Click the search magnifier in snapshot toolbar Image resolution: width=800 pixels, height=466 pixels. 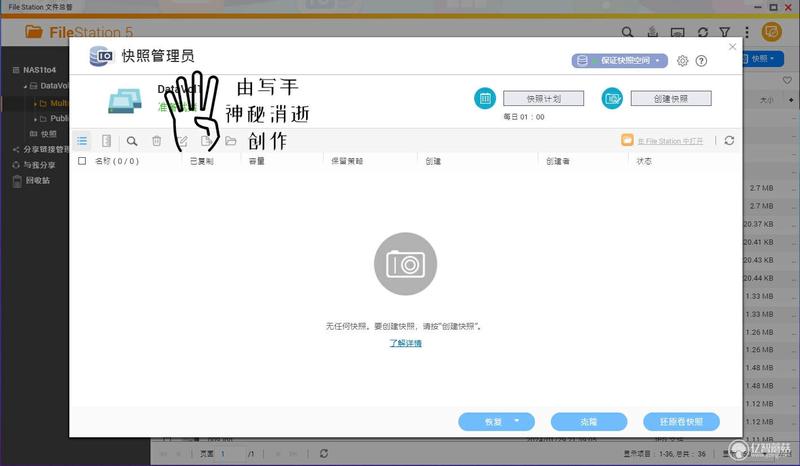132,141
